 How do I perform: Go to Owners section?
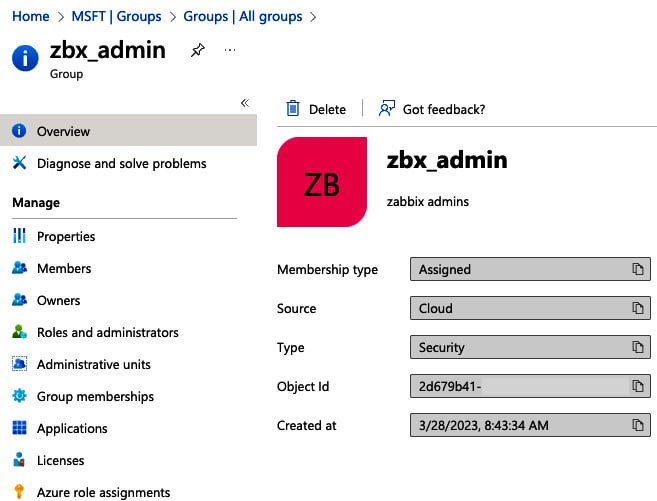[59, 300]
